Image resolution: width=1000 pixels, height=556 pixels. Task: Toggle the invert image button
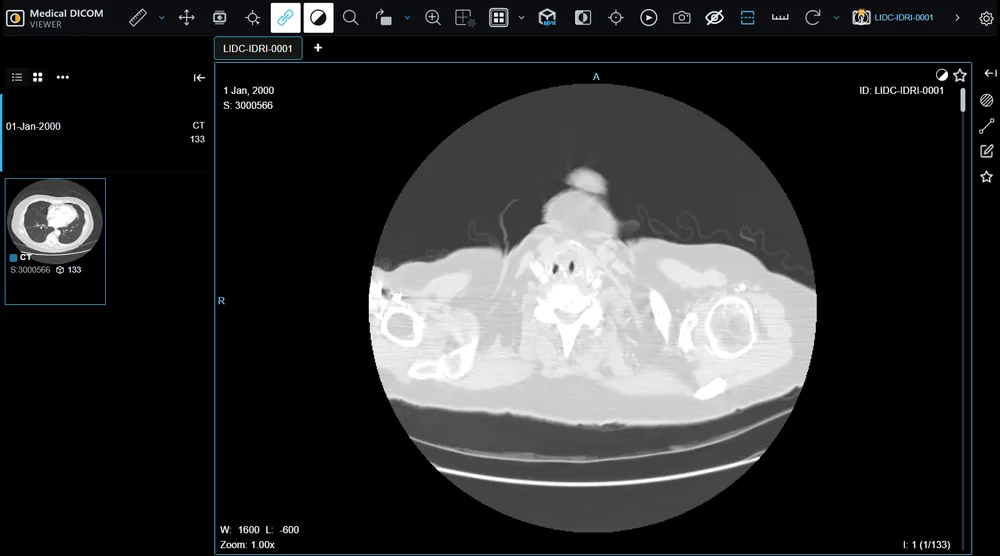tap(583, 18)
